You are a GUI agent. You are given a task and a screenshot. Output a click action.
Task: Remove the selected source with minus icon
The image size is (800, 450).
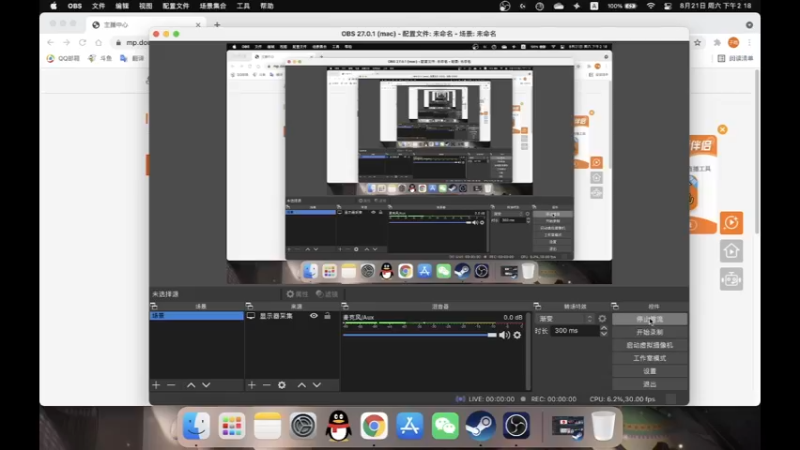pos(266,385)
